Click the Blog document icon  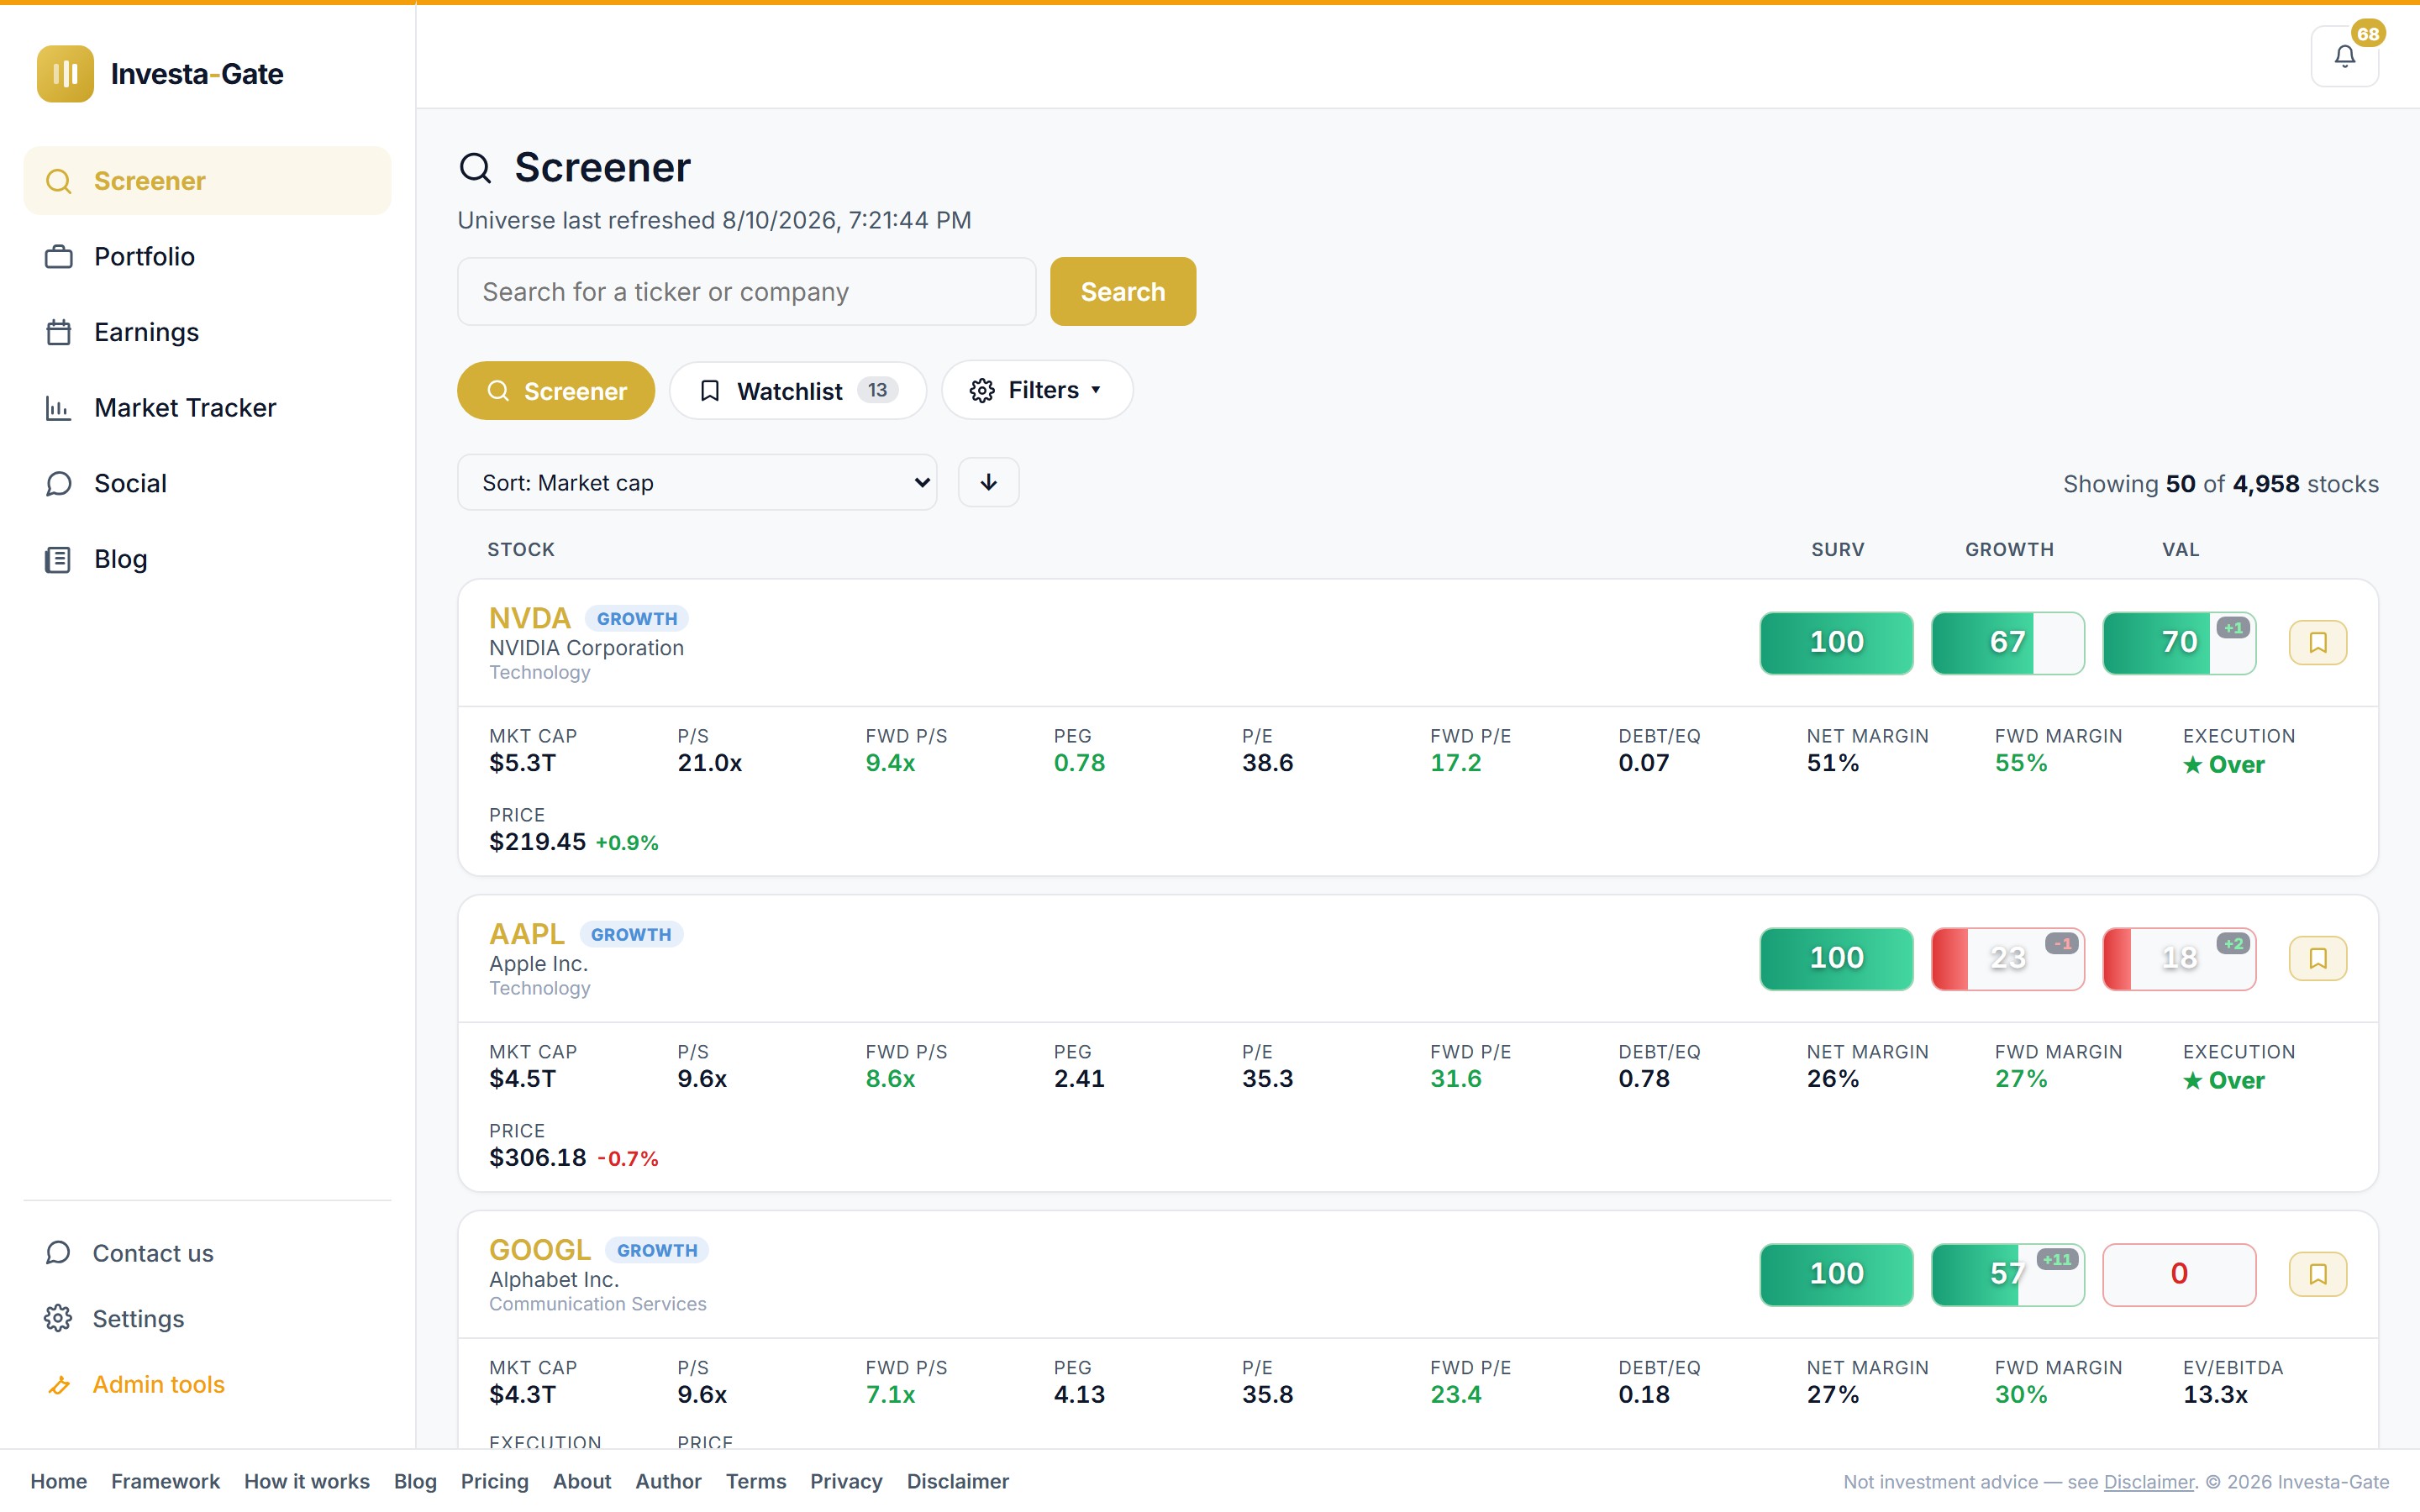tap(59, 559)
